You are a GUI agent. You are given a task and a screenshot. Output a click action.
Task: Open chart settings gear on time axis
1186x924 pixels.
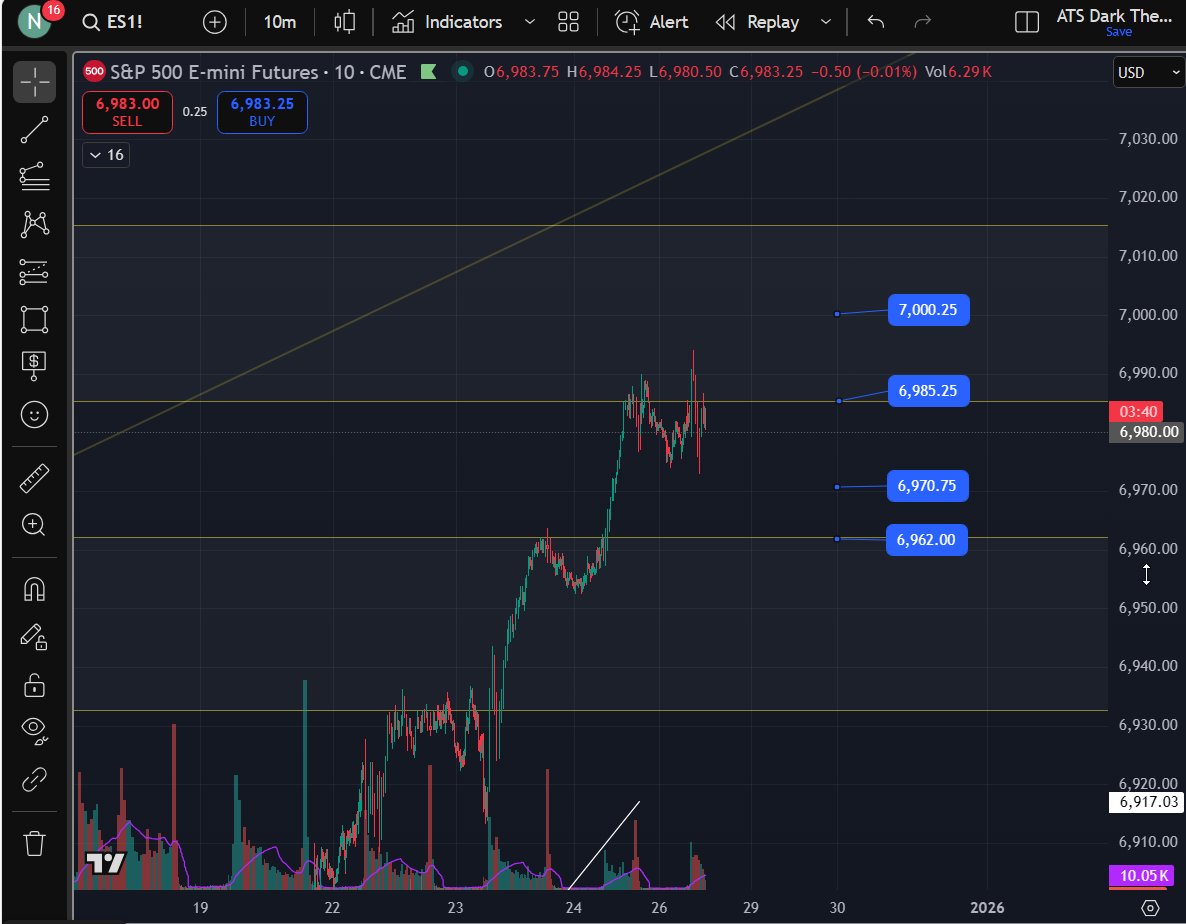click(1150, 907)
